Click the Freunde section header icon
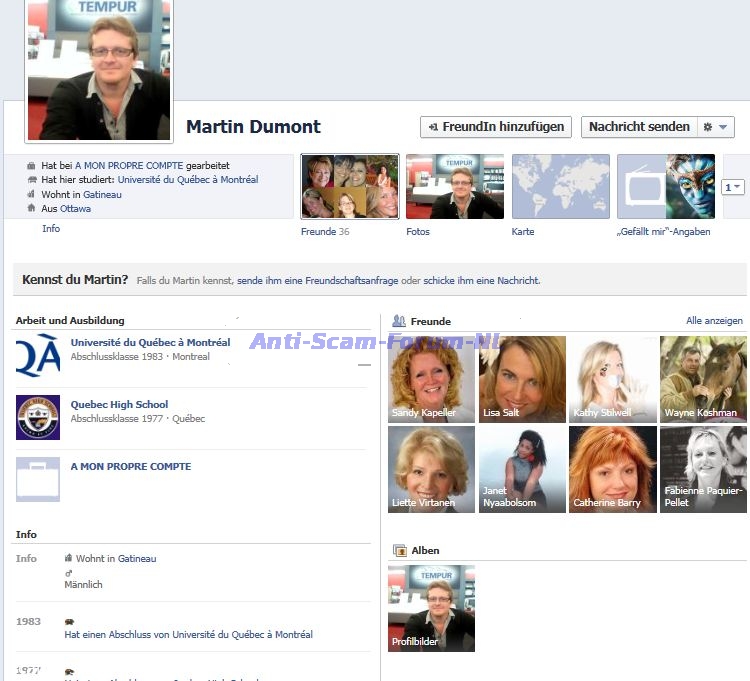Viewport: 750px width, 681px height. pos(399,321)
